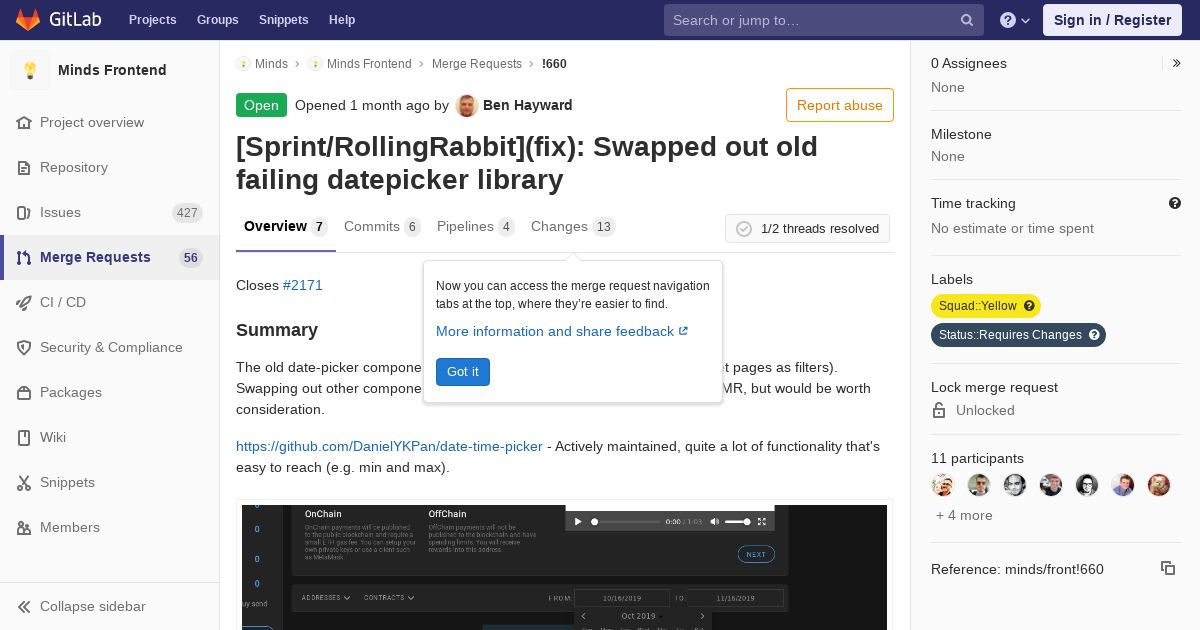
Task: Click the video volume slider
Action: pyautogui.click(x=737, y=521)
